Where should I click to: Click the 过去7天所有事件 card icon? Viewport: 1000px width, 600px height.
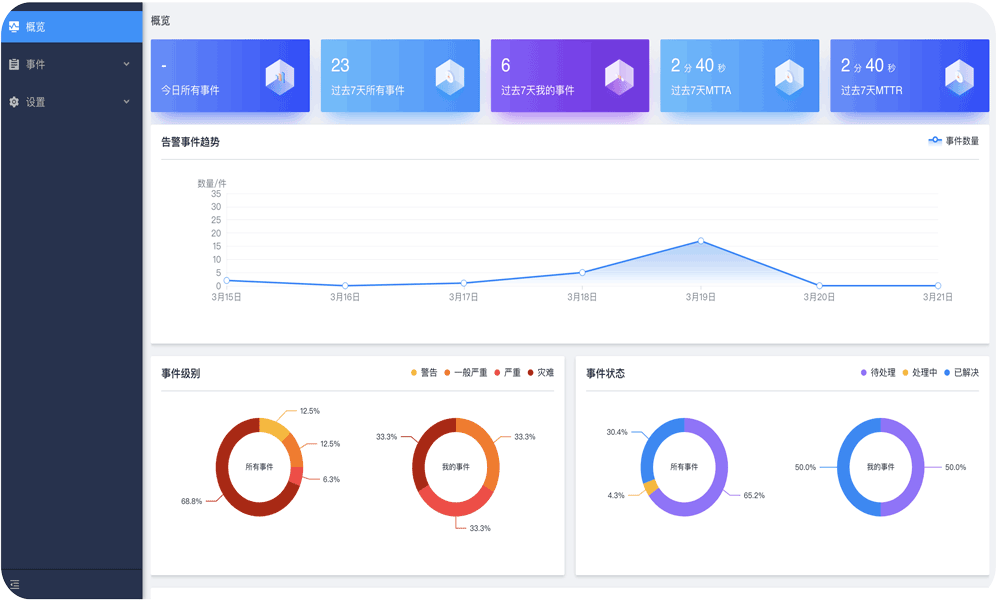click(x=449, y=77)
